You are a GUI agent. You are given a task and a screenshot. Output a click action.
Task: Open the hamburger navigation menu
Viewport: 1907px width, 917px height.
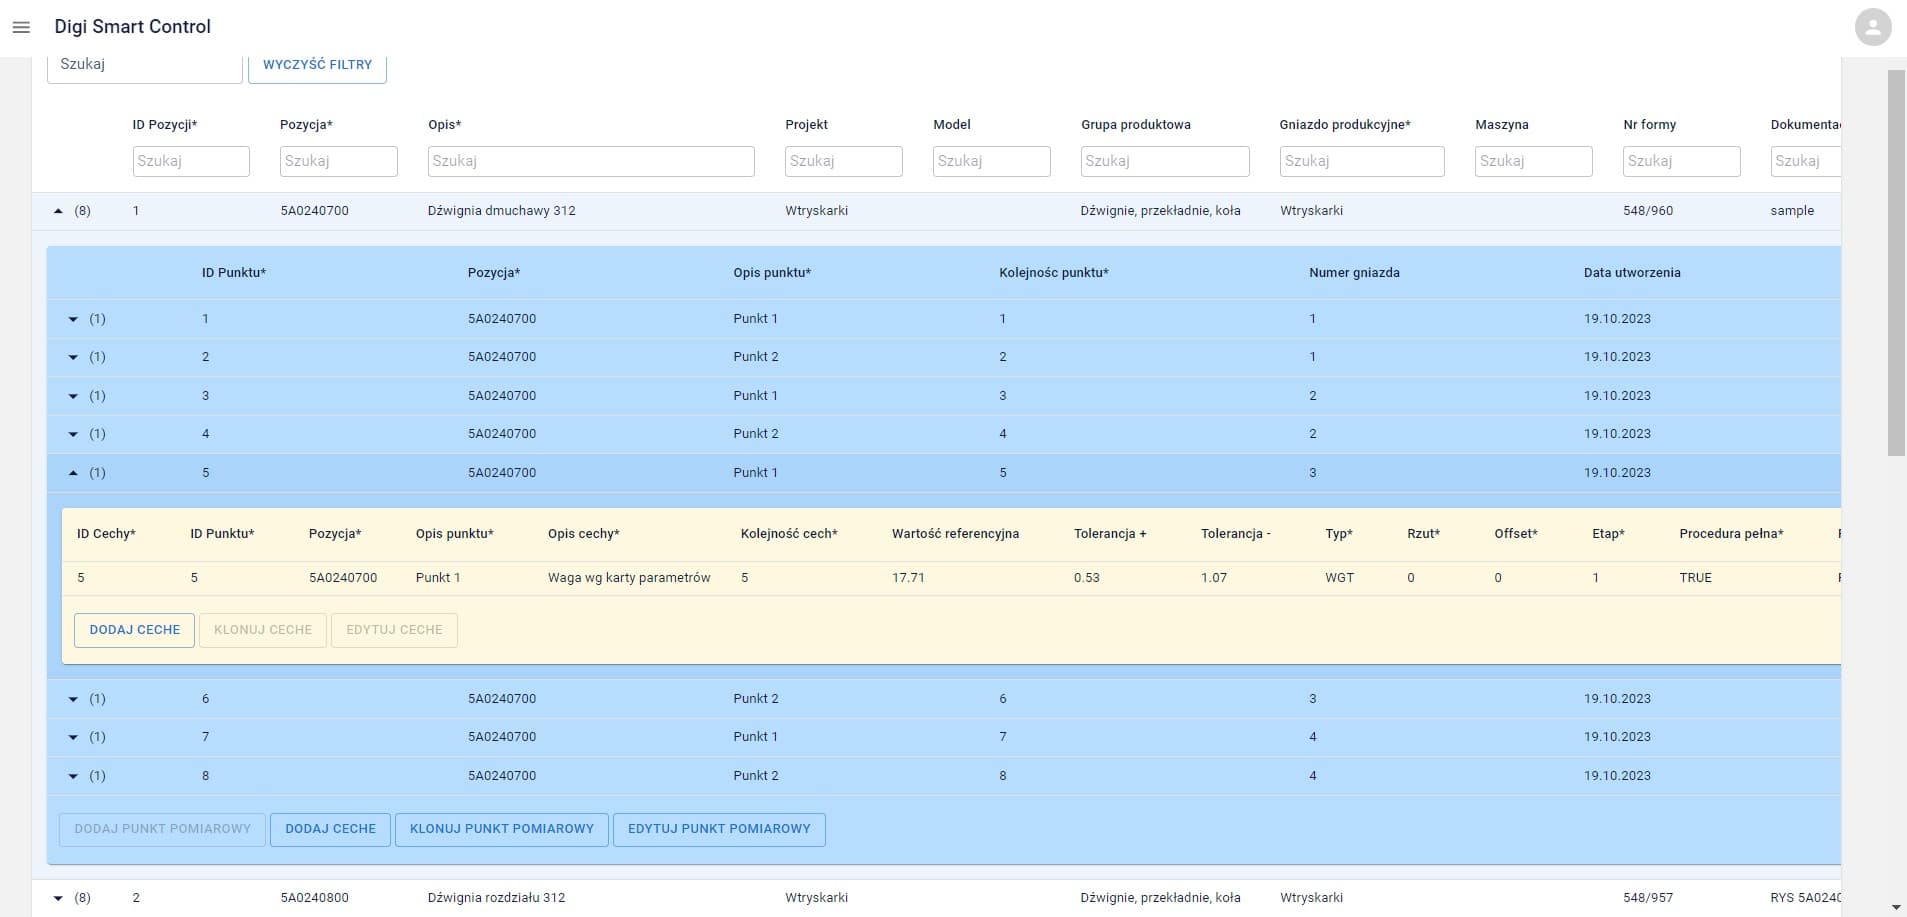(x=21, y=27)
